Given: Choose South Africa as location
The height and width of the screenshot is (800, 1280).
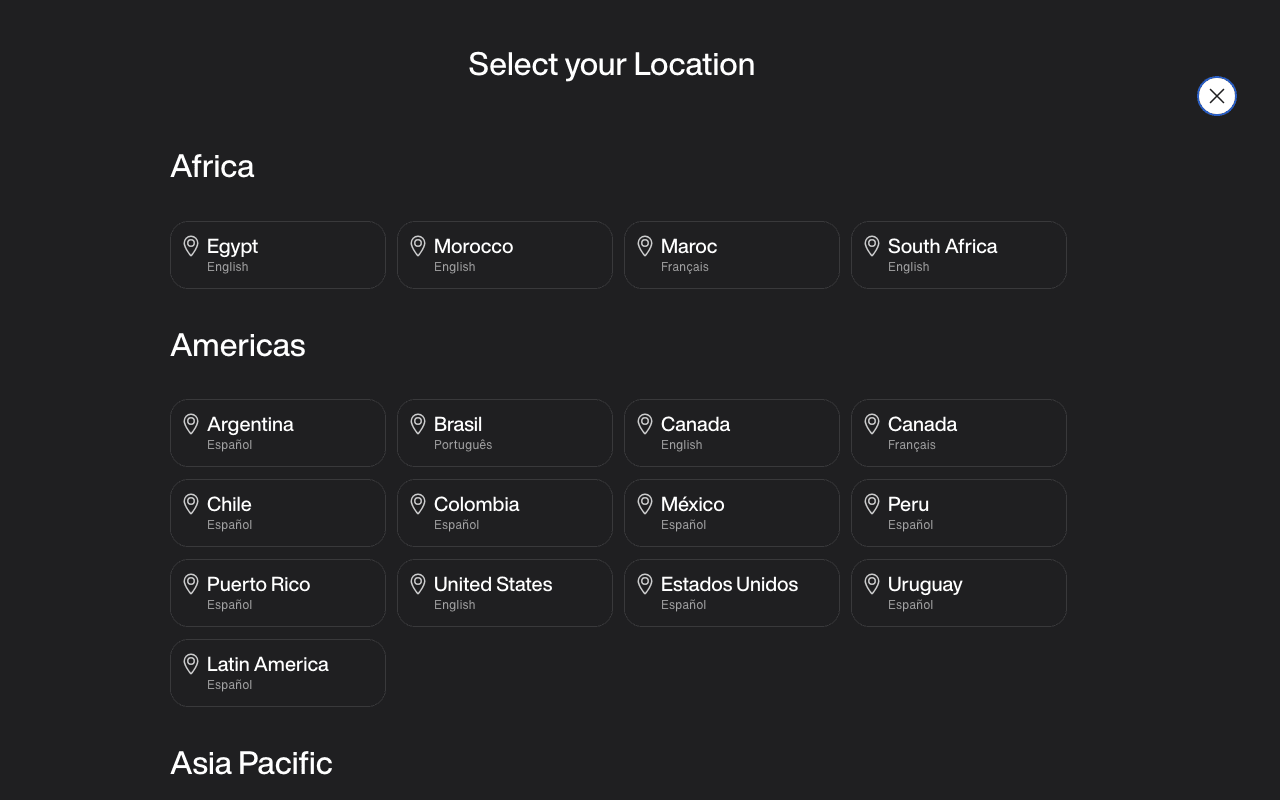Looking at the screenshot, I should point(958,255).
